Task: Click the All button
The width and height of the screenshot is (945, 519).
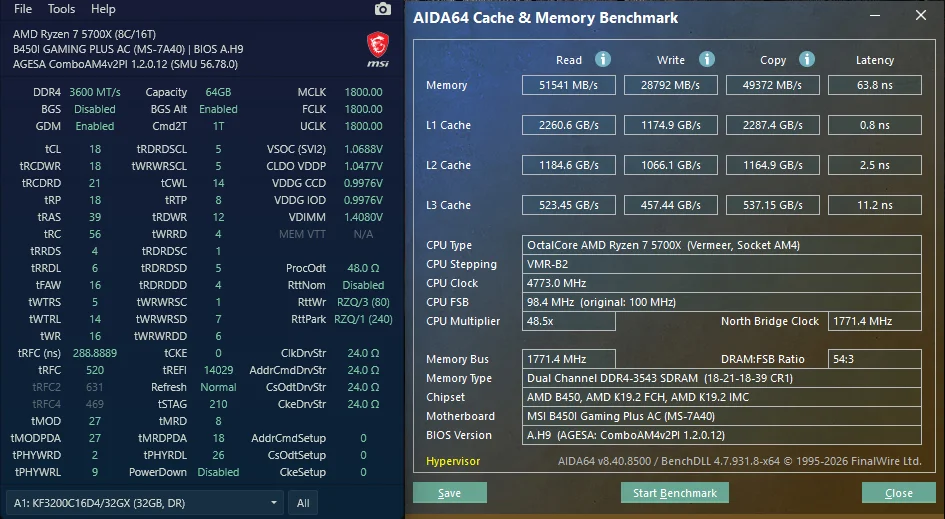Action: 303,503
